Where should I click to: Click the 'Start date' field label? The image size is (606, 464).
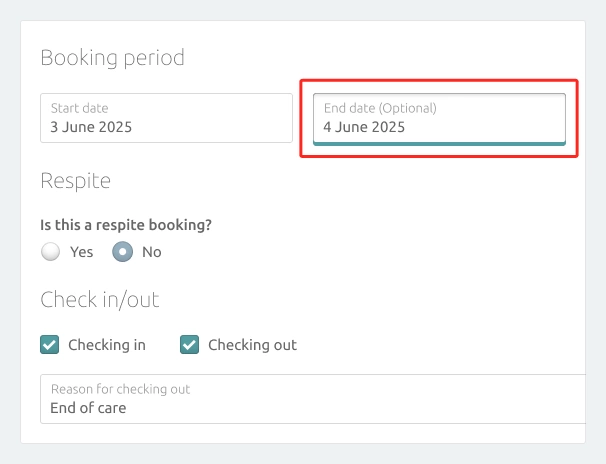[80, 108]
